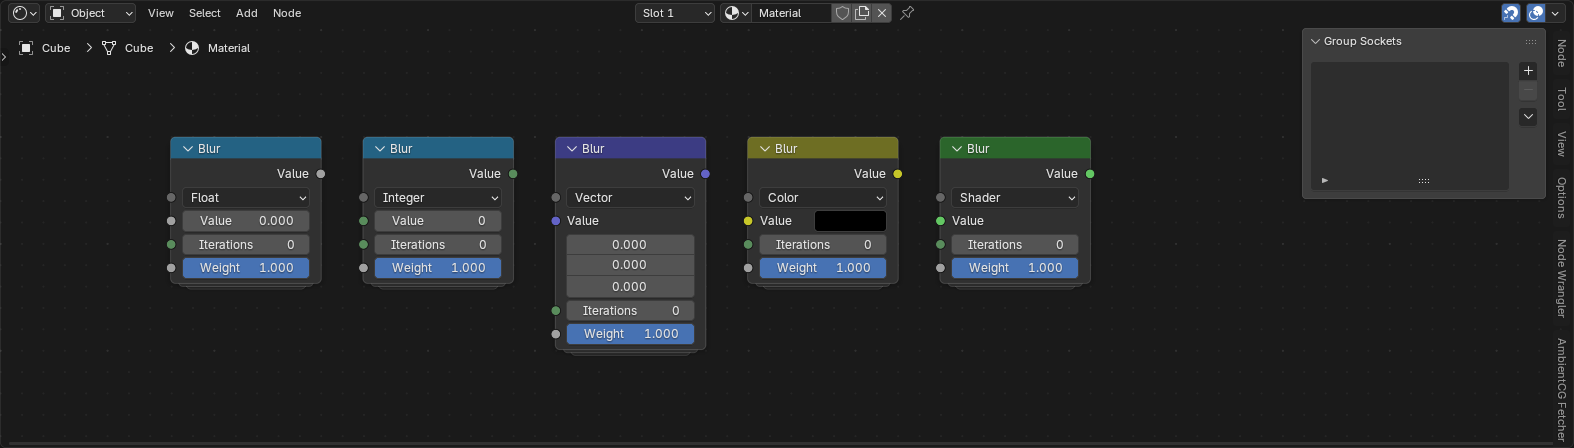
Task: Browse materials with the sphere icon
Action: (736, 13)
